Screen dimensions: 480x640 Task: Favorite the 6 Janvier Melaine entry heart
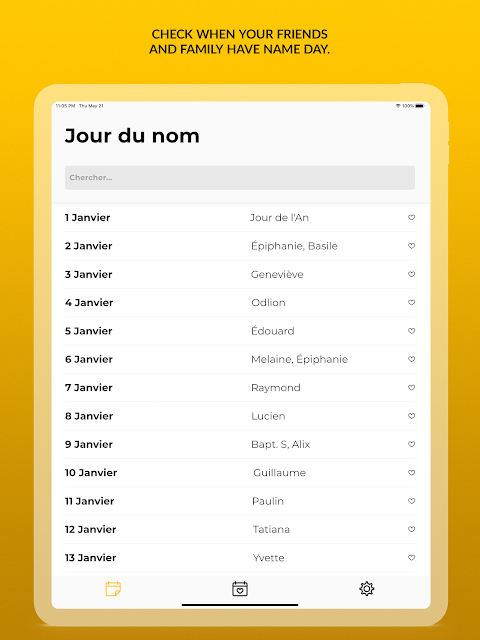pyautogui.click(x=411, y=359)
